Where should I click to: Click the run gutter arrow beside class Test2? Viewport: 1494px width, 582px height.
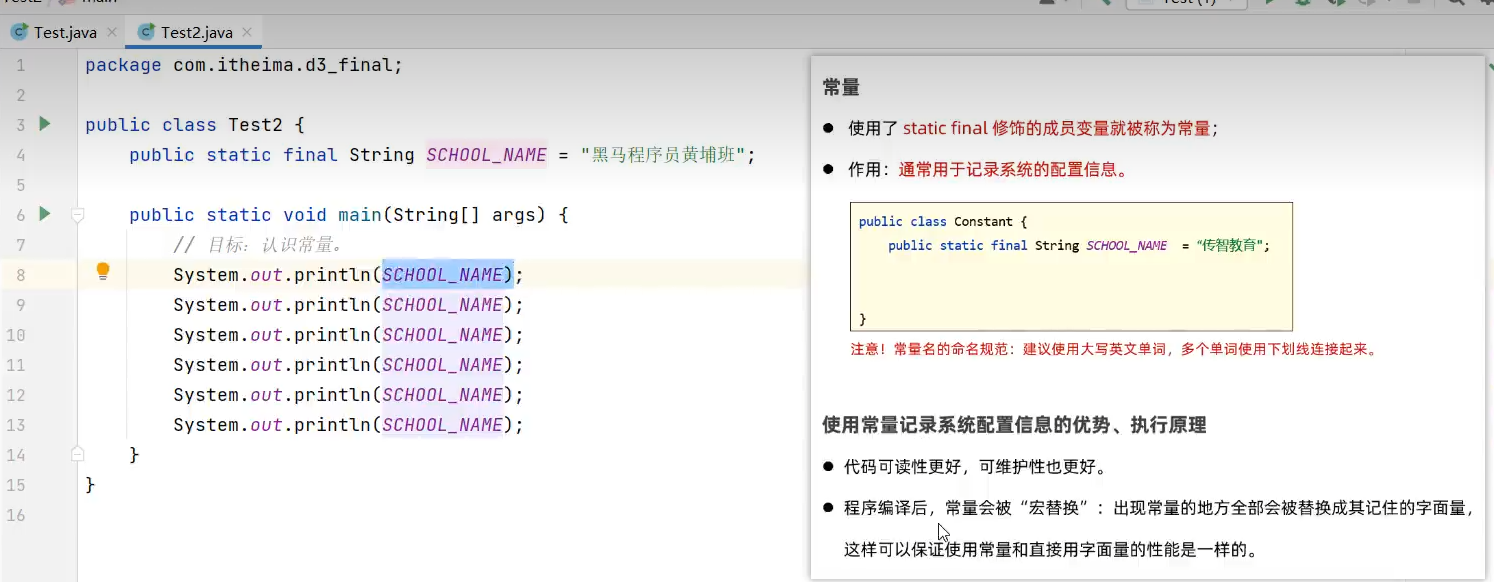pyautogui.click(x=44, y=124)
